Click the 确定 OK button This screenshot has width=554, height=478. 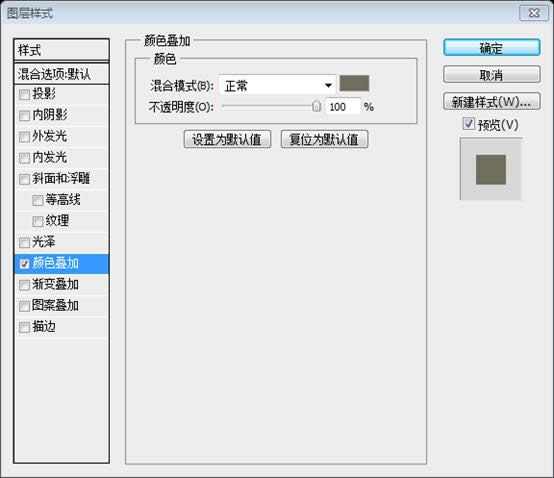coord(491,48)
